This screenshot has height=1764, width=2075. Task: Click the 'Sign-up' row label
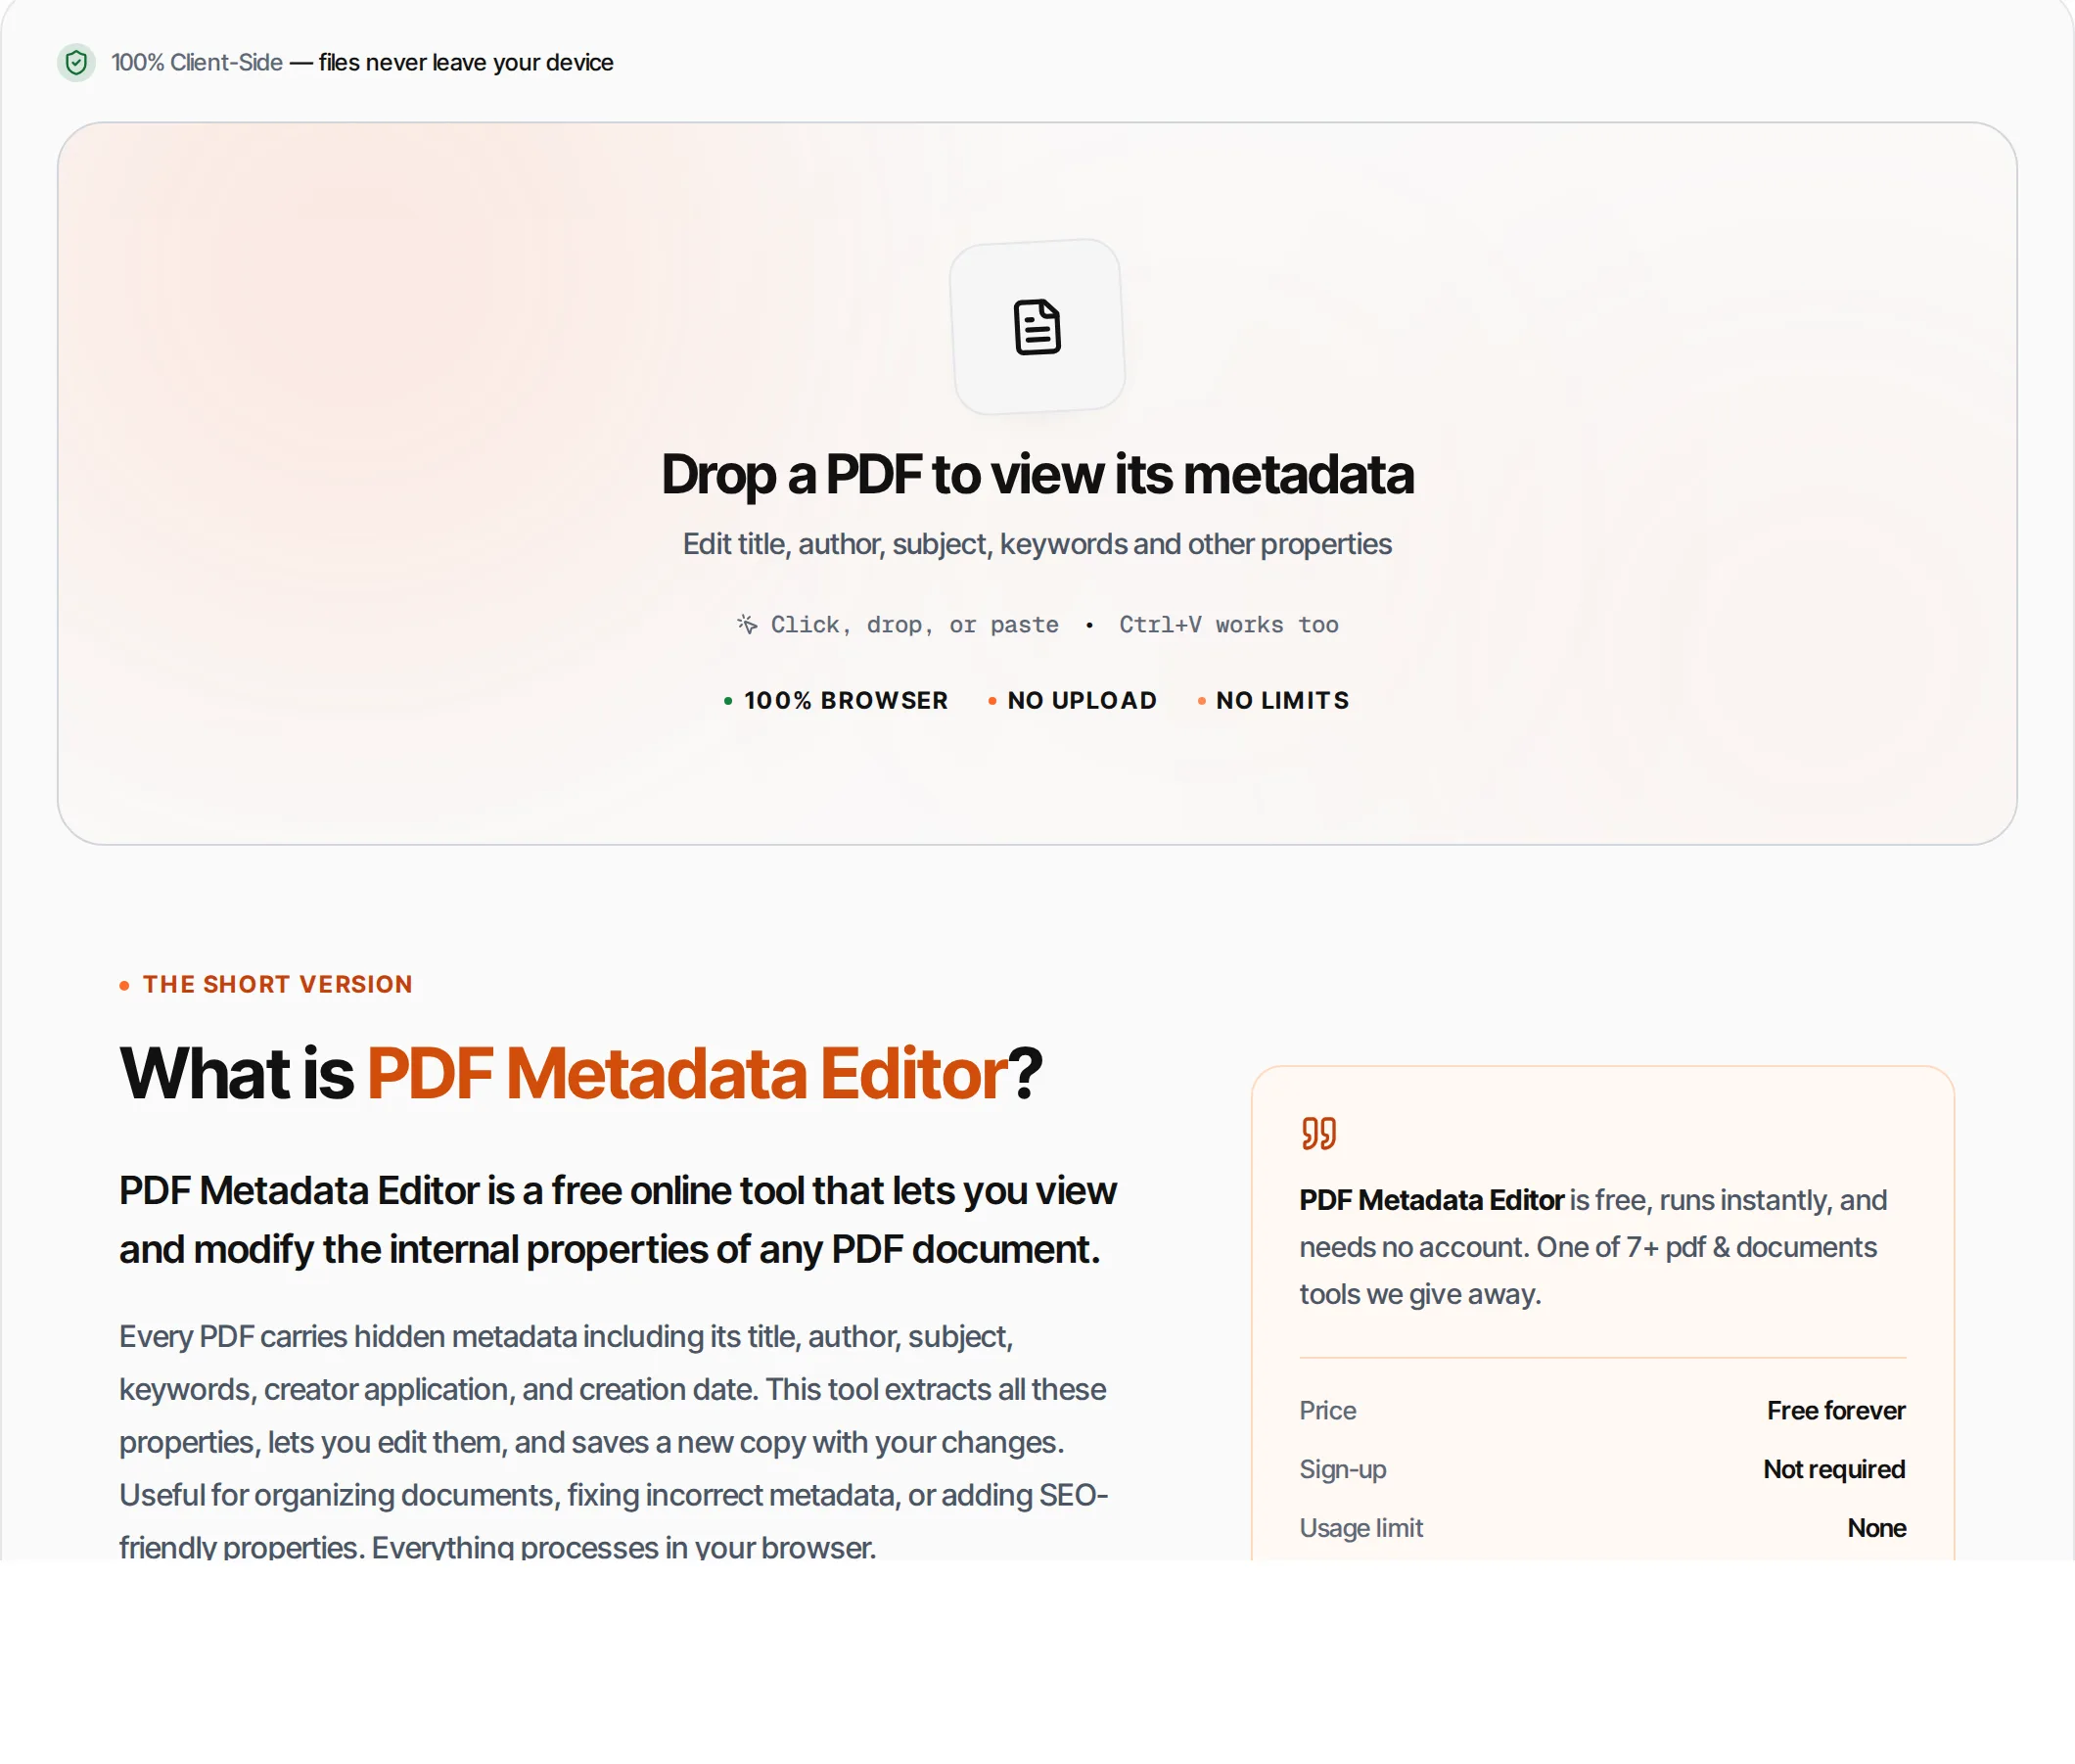(1342, 1470)
